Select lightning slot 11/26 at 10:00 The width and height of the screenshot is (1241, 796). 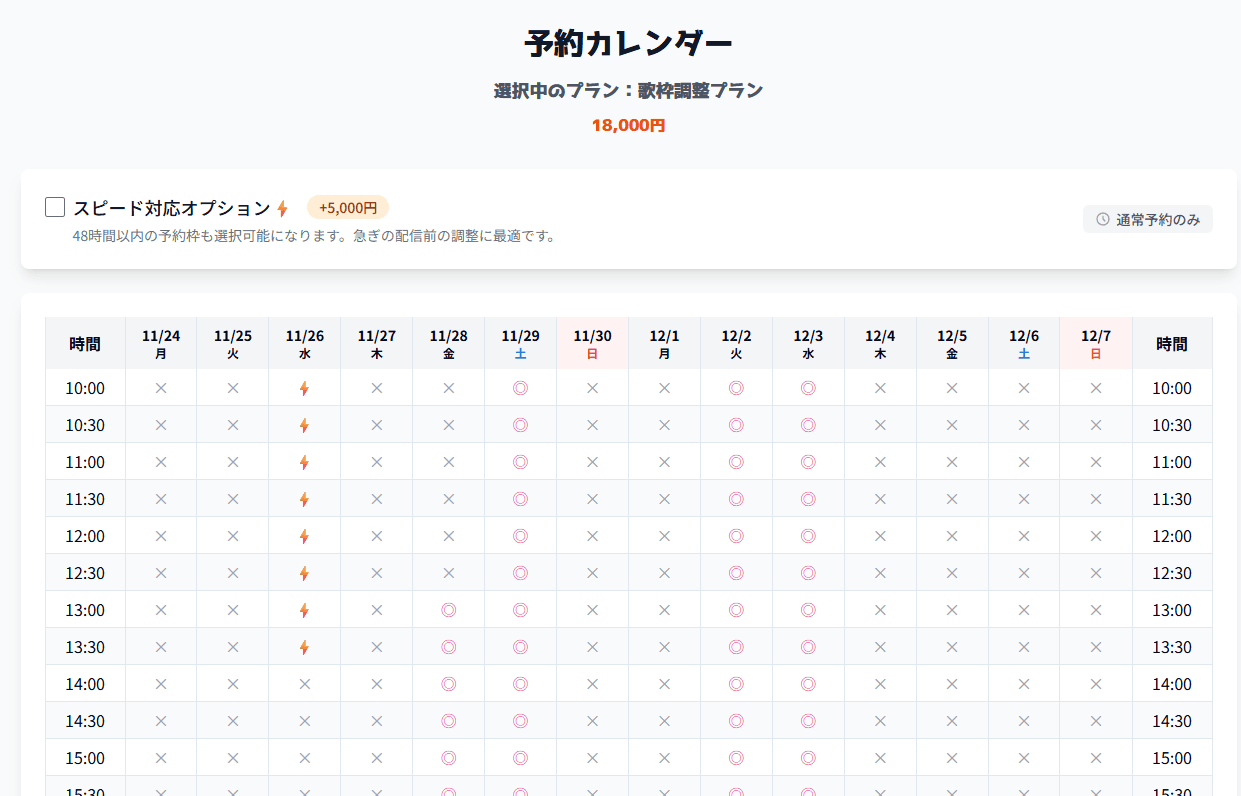304,388
